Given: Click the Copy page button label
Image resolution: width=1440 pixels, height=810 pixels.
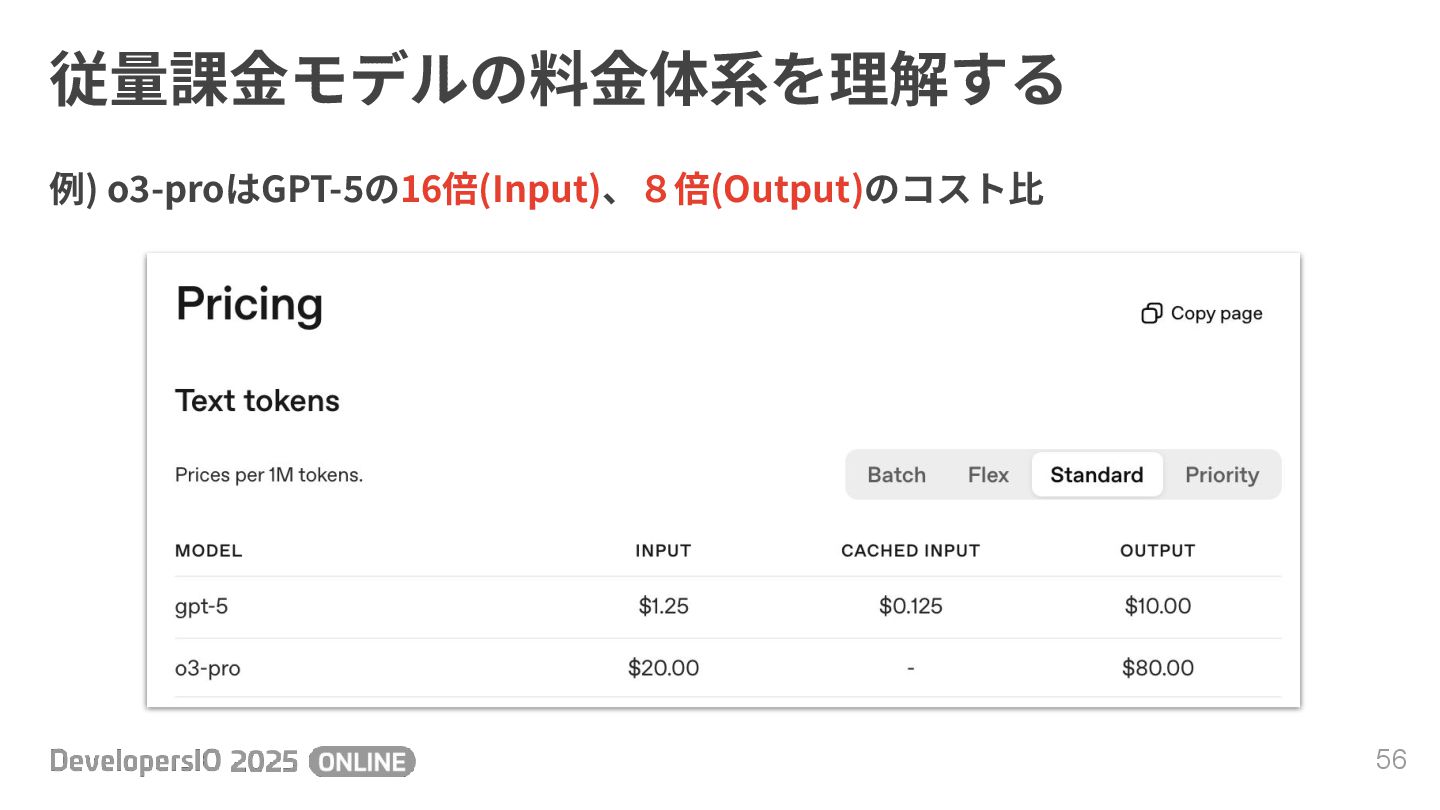Looking at the screenshot, I should coord(1216,314).
